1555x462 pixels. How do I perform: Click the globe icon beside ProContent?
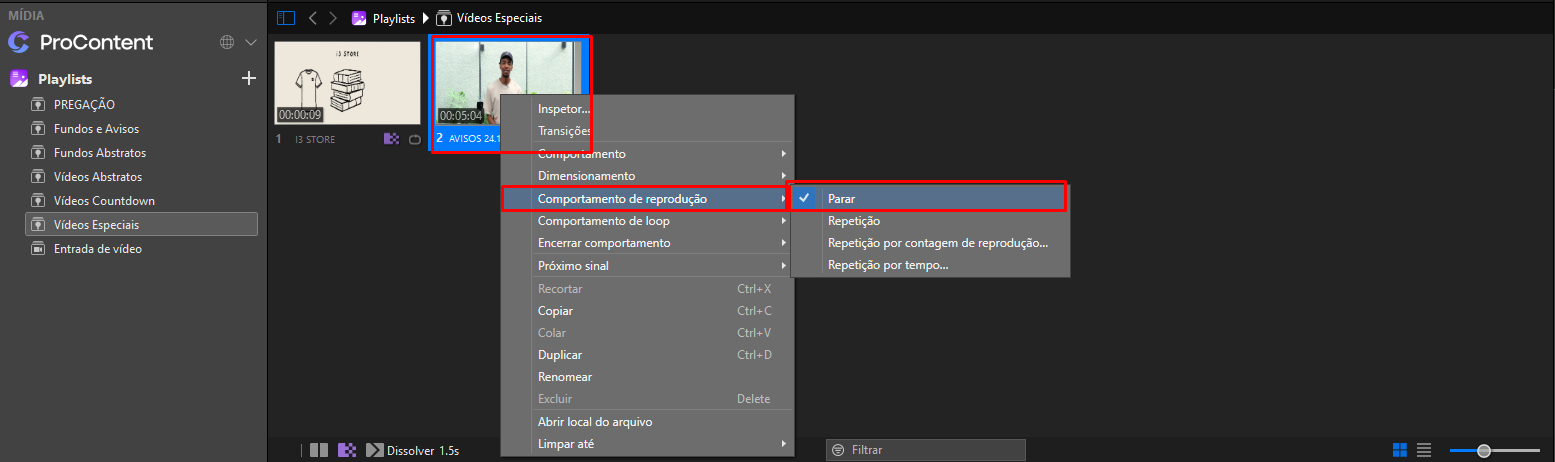tap(227, 43)
